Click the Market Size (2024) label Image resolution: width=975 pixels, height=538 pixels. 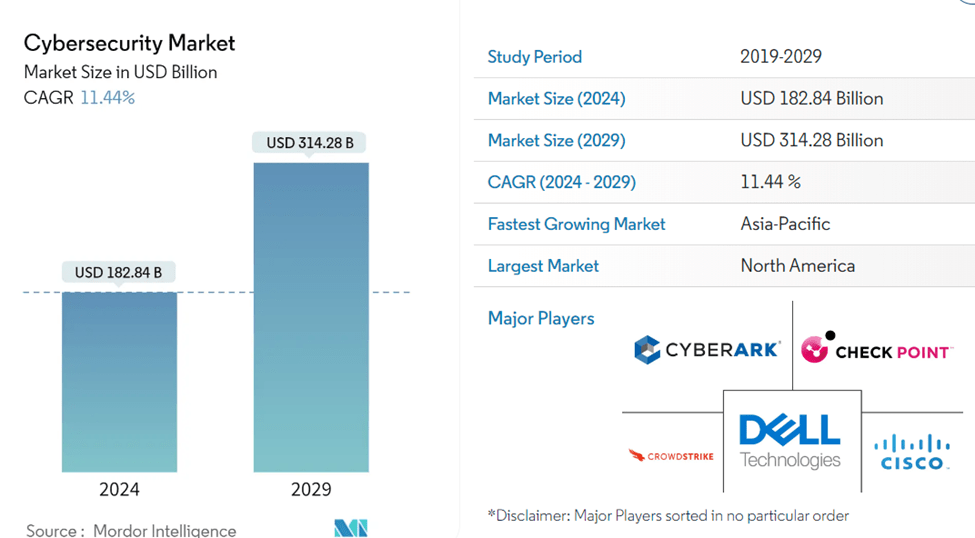(556, 99)
